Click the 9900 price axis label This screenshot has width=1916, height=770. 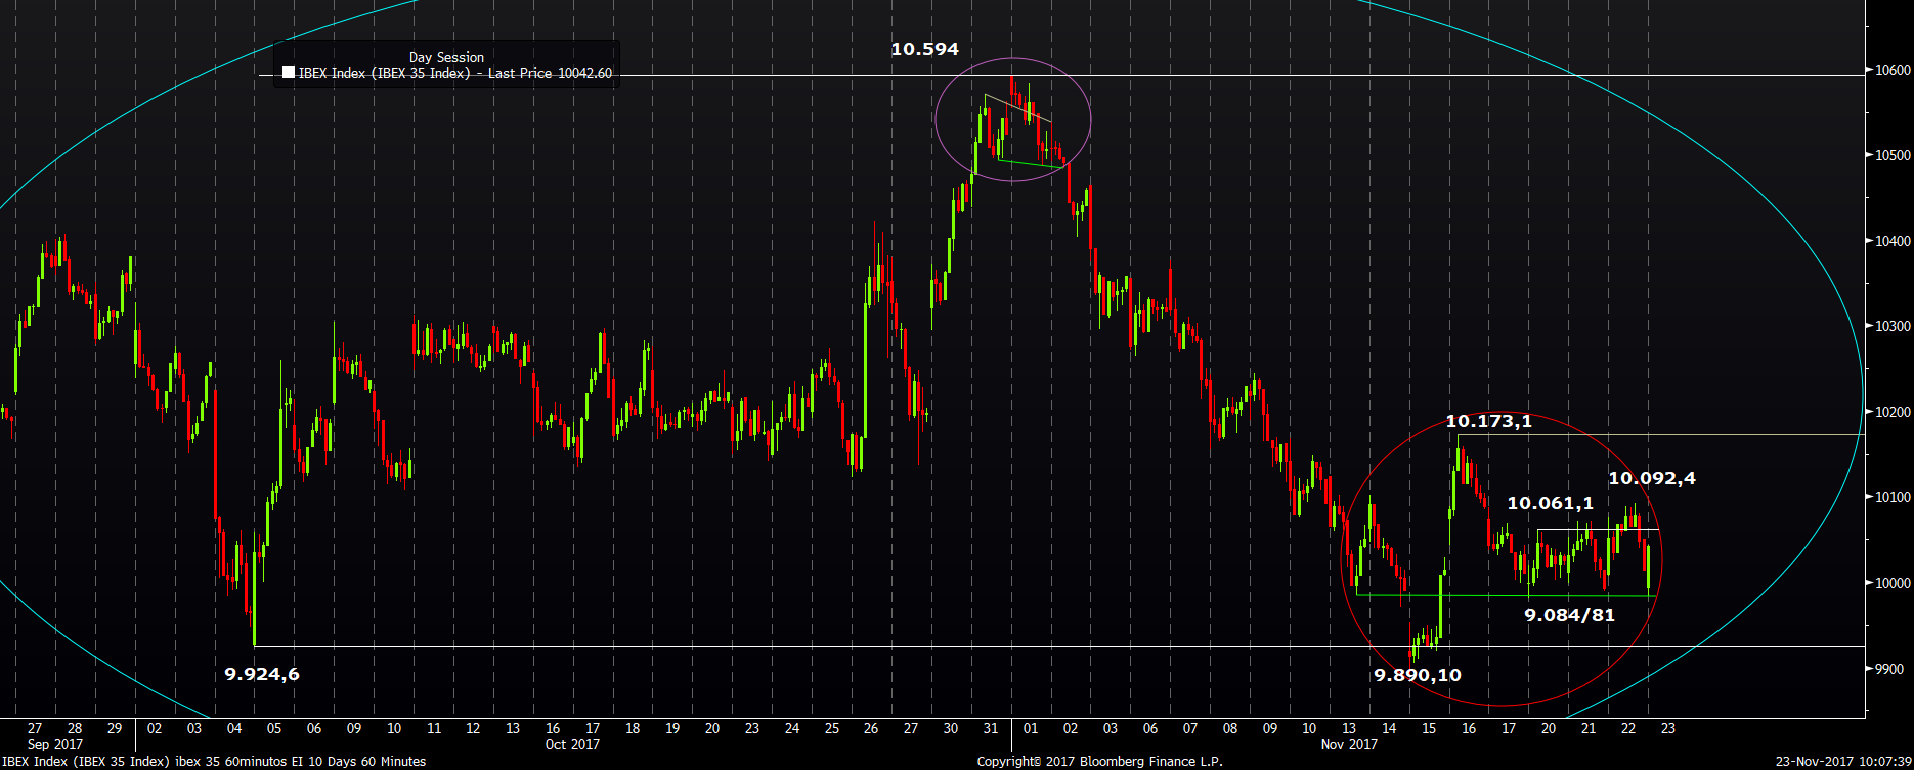pos(1890,669)
